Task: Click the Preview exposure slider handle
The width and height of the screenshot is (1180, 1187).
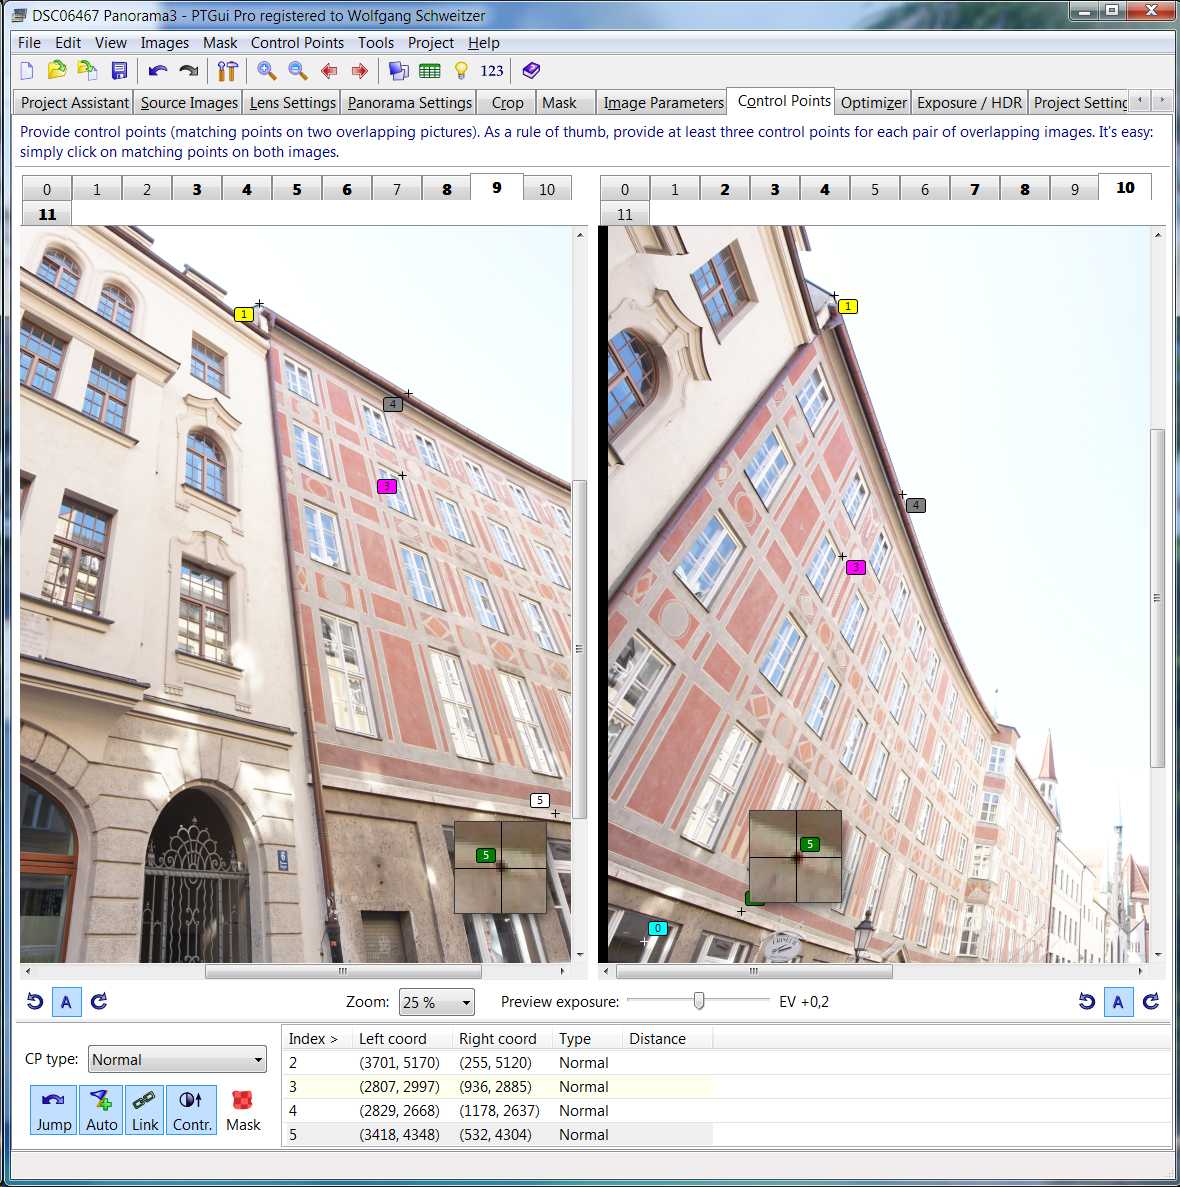Action: pyautogui.click(x=699, y=1001)
